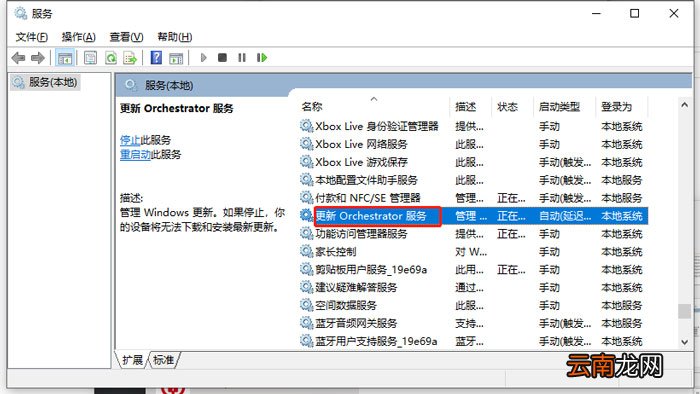Screen dimensions: 700x394
Task: Sort by the 状态 column header
Action: coord(512,107)
